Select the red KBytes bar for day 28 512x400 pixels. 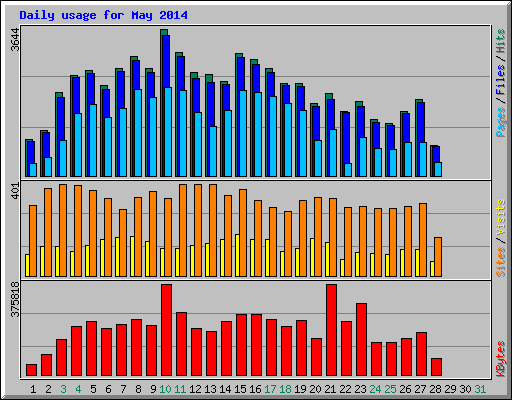point(436,367)
